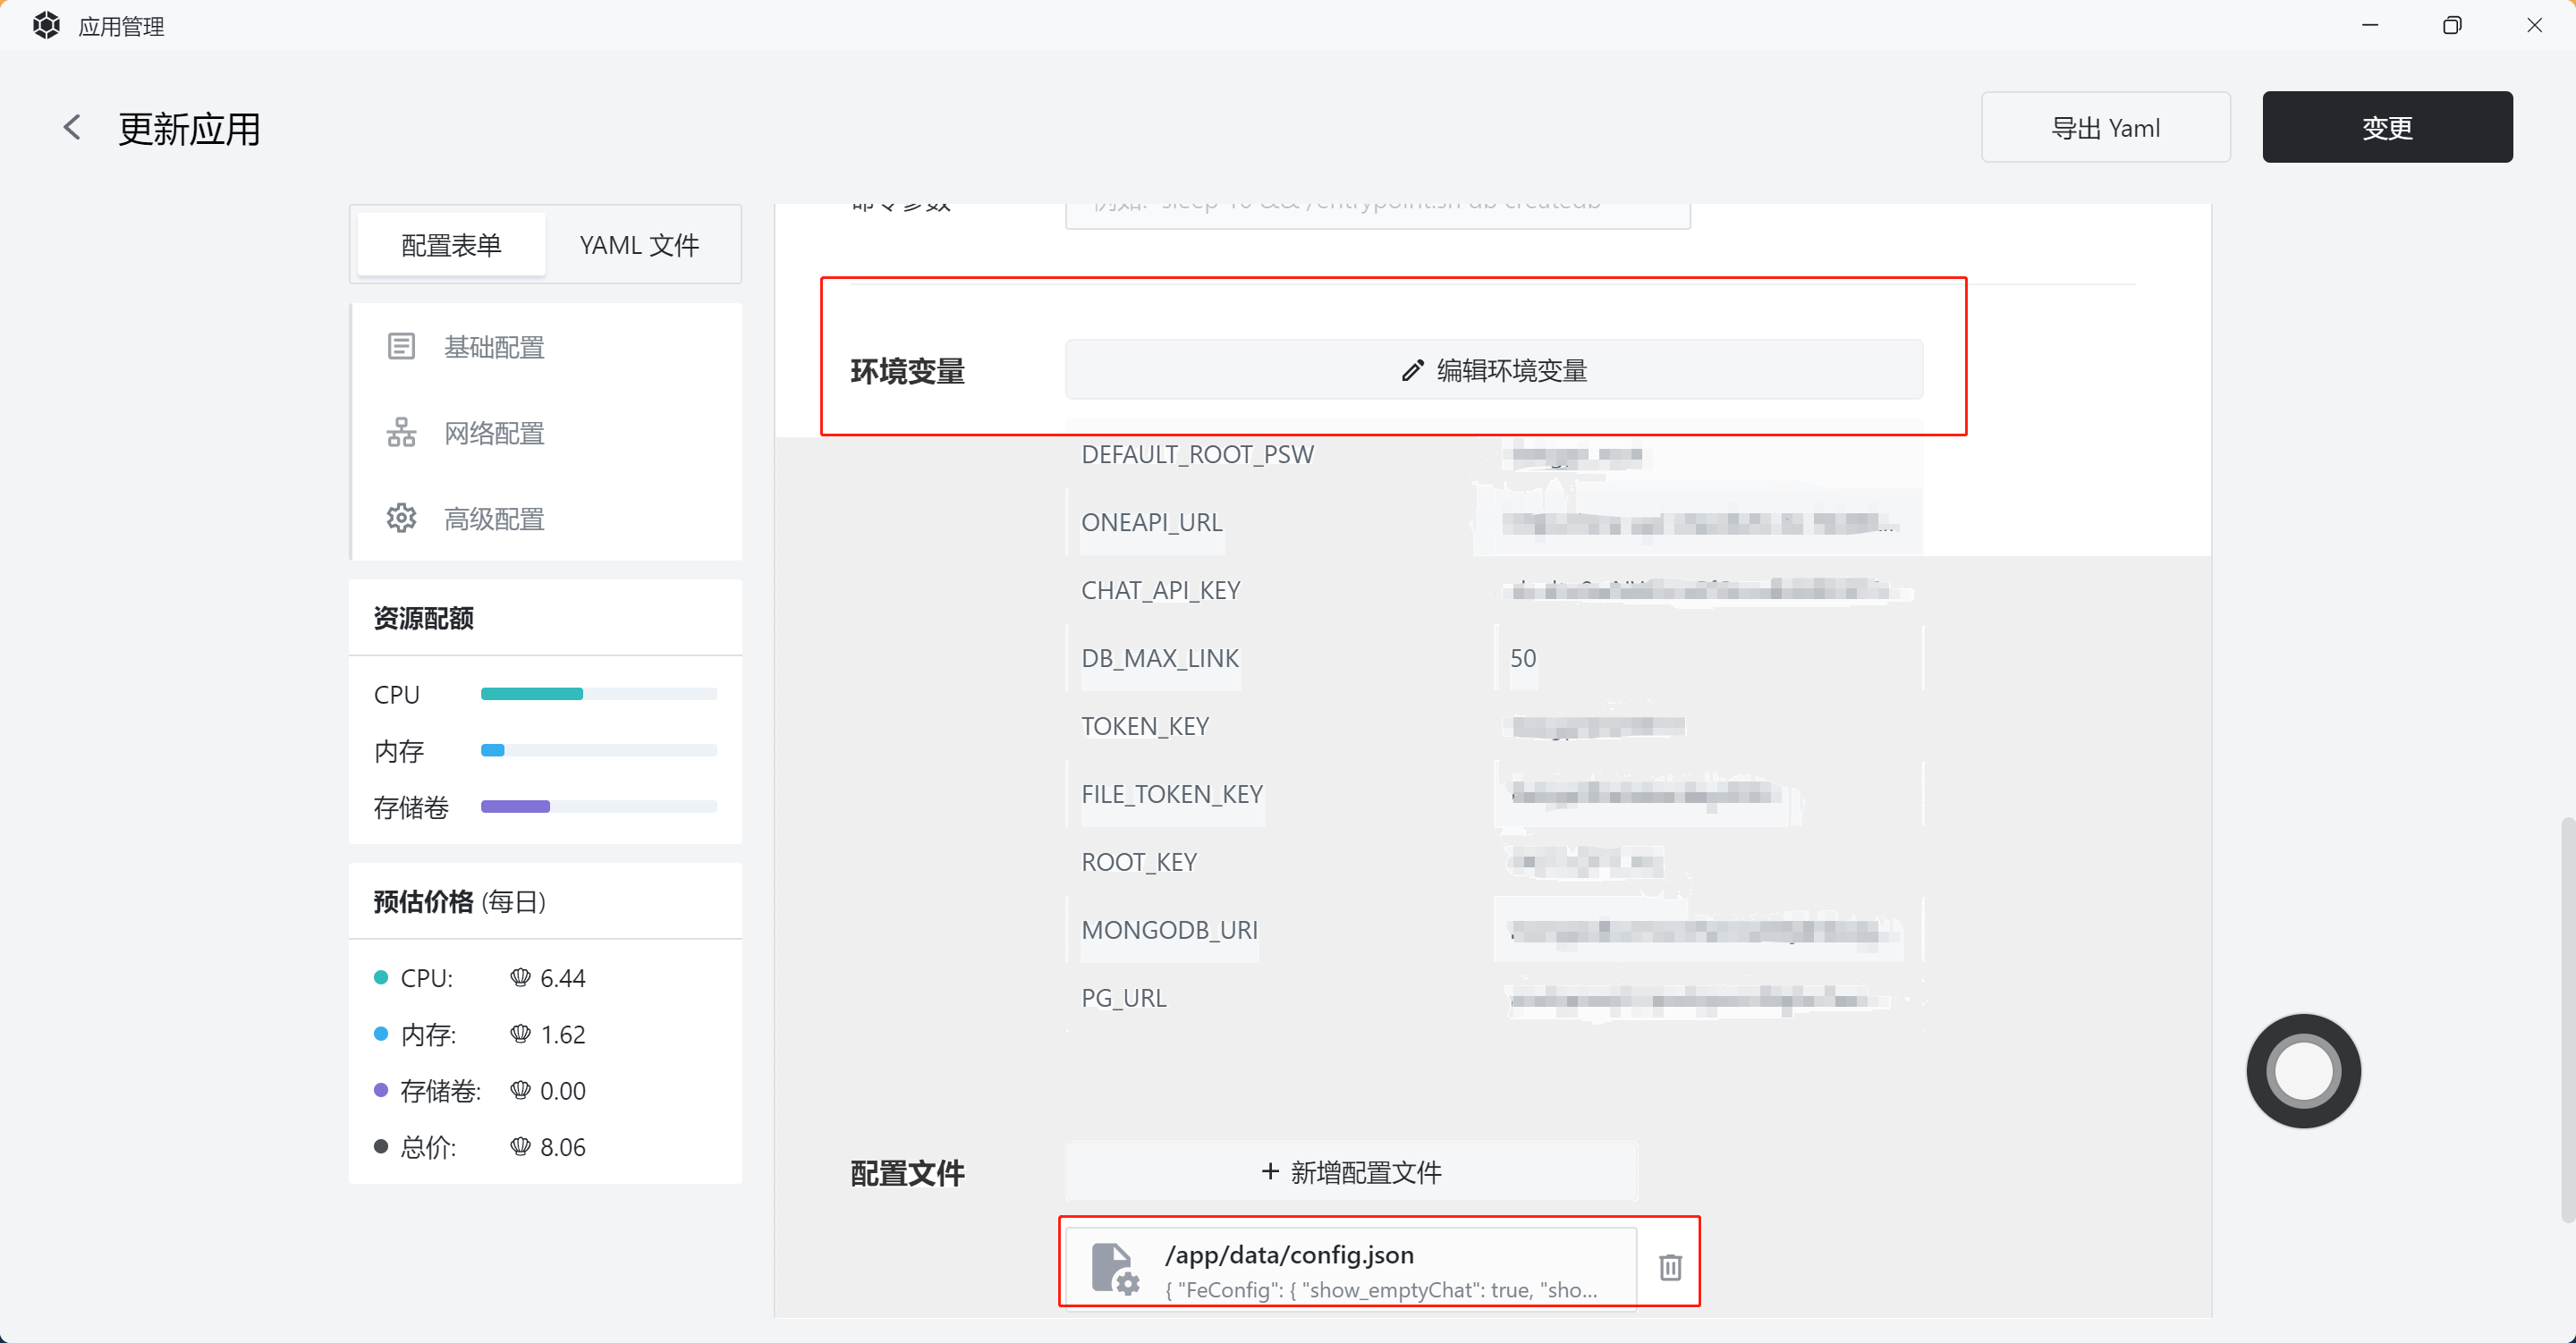Image resolution: width=2576 pixels, height=1343 pixels.
Task: Click the DB_MAX_LINK value 50
Action: point(1522,658)
